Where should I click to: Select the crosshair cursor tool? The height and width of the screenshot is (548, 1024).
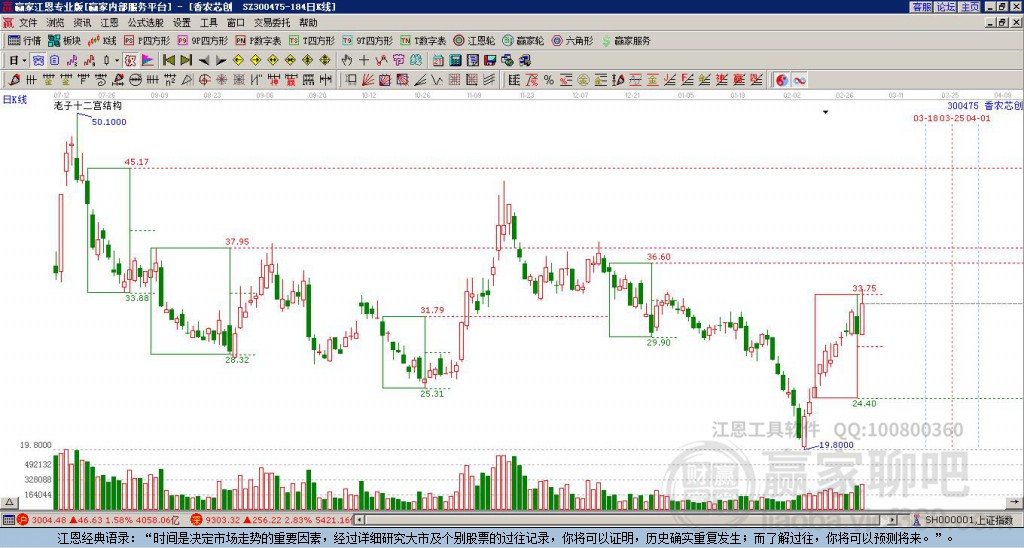point(364,61)
